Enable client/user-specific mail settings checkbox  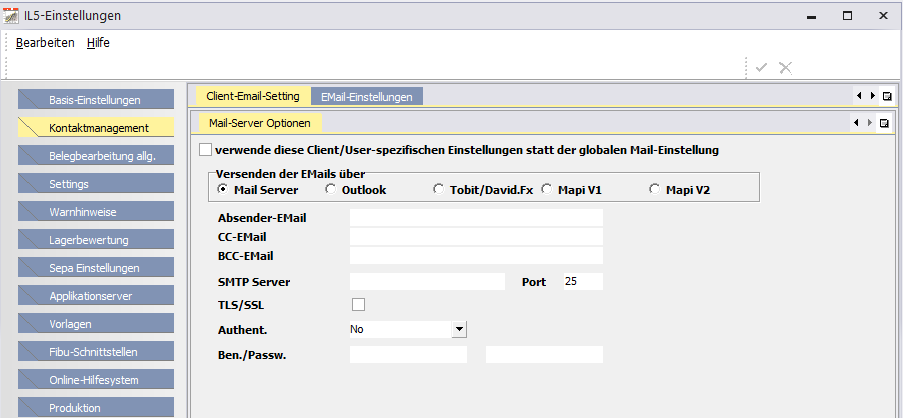(x=206, y=150)
